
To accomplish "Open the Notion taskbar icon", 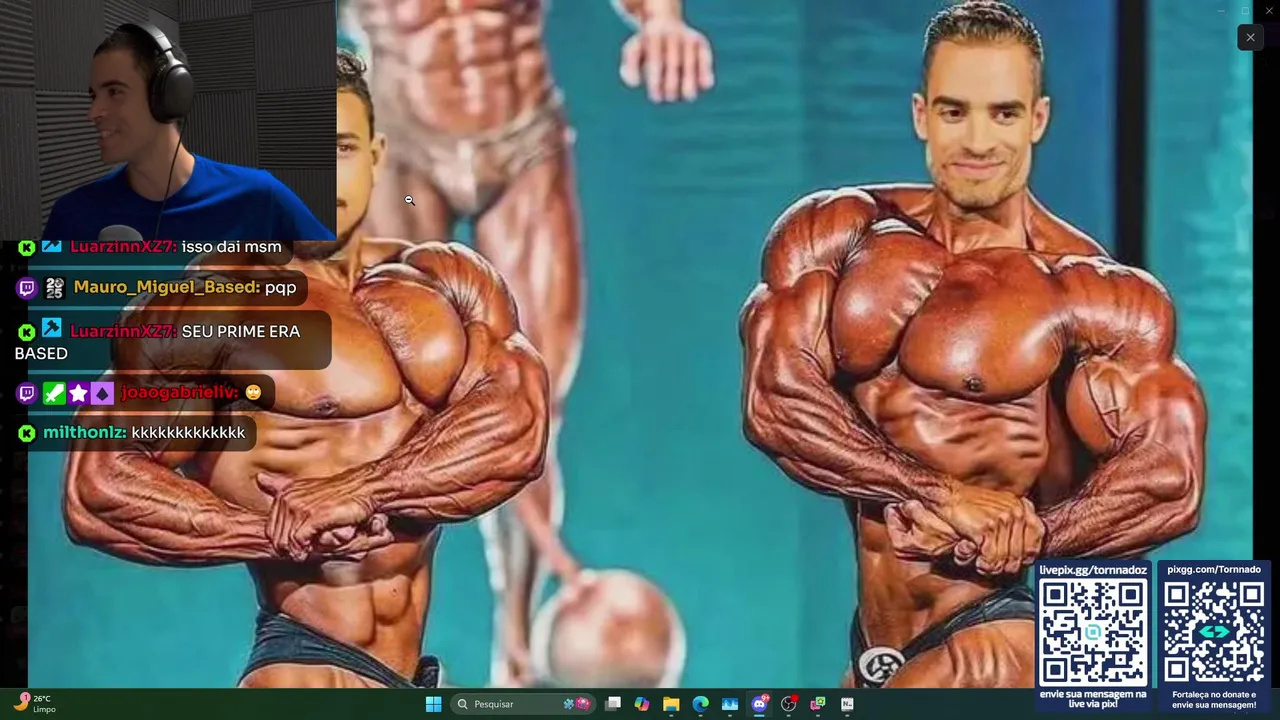I will 847,704.
